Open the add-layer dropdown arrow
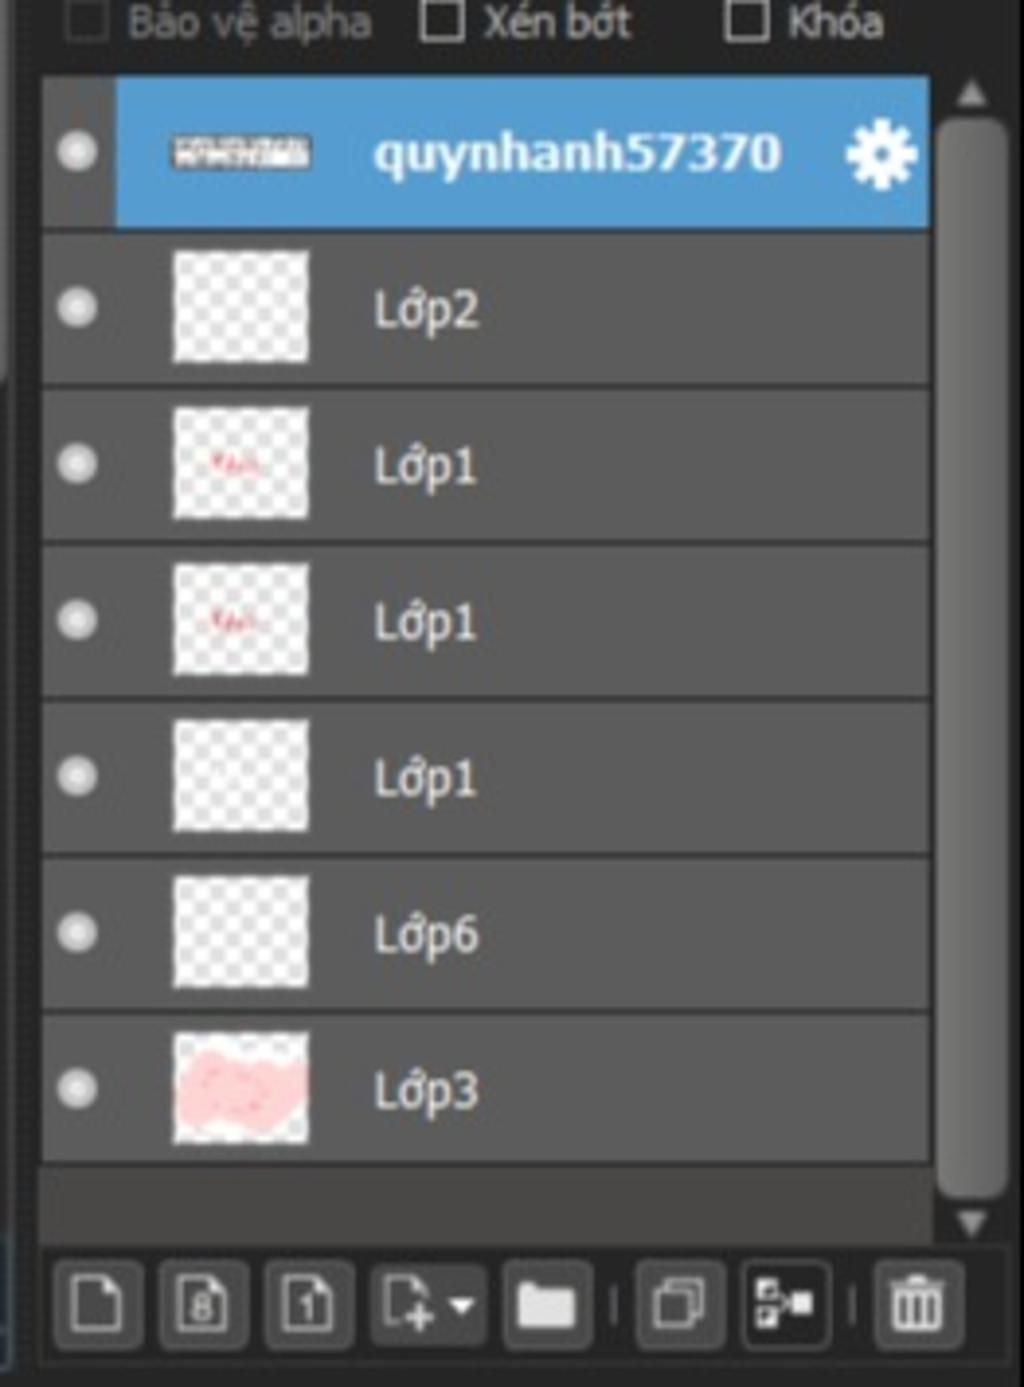 462,1304
